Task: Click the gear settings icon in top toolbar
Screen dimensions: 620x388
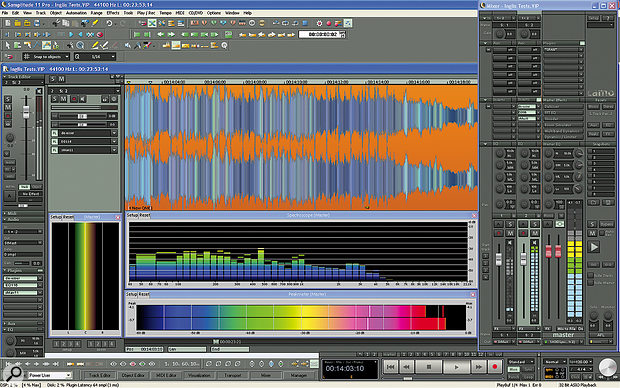Action: pyautogui.click(x=319, y=23)
